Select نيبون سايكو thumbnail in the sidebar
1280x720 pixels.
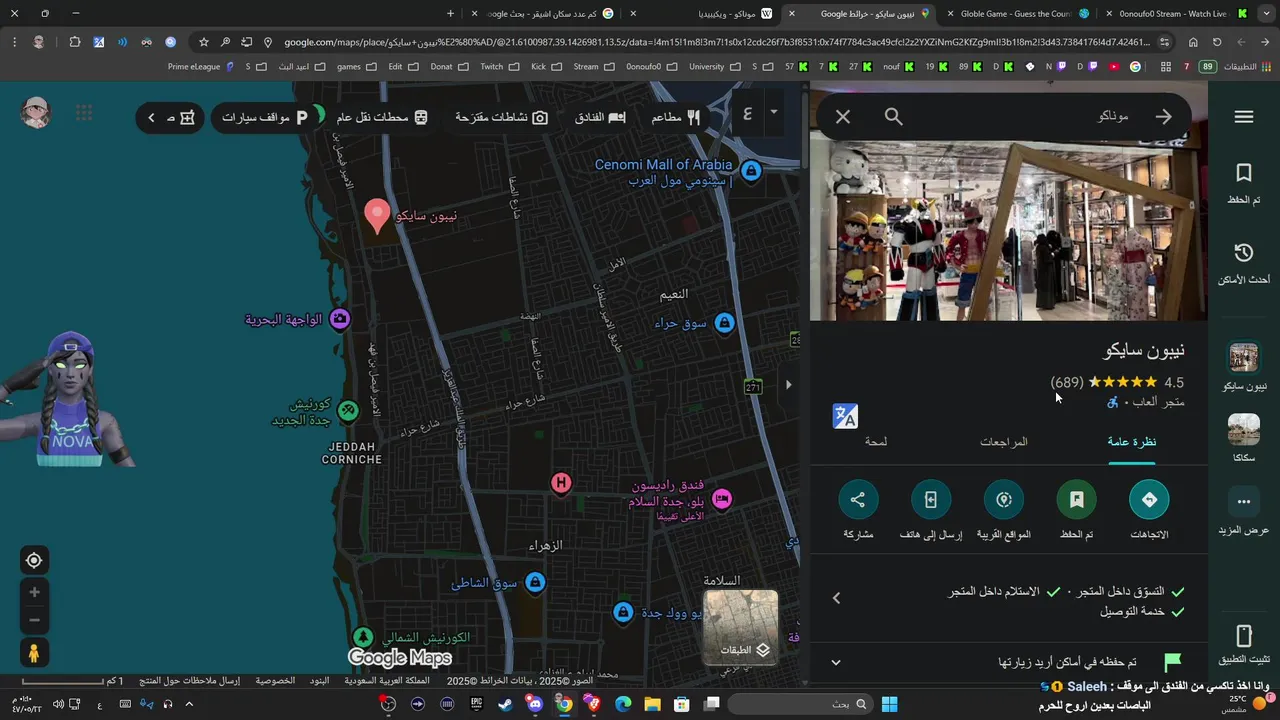click(x=1244, y=357)
